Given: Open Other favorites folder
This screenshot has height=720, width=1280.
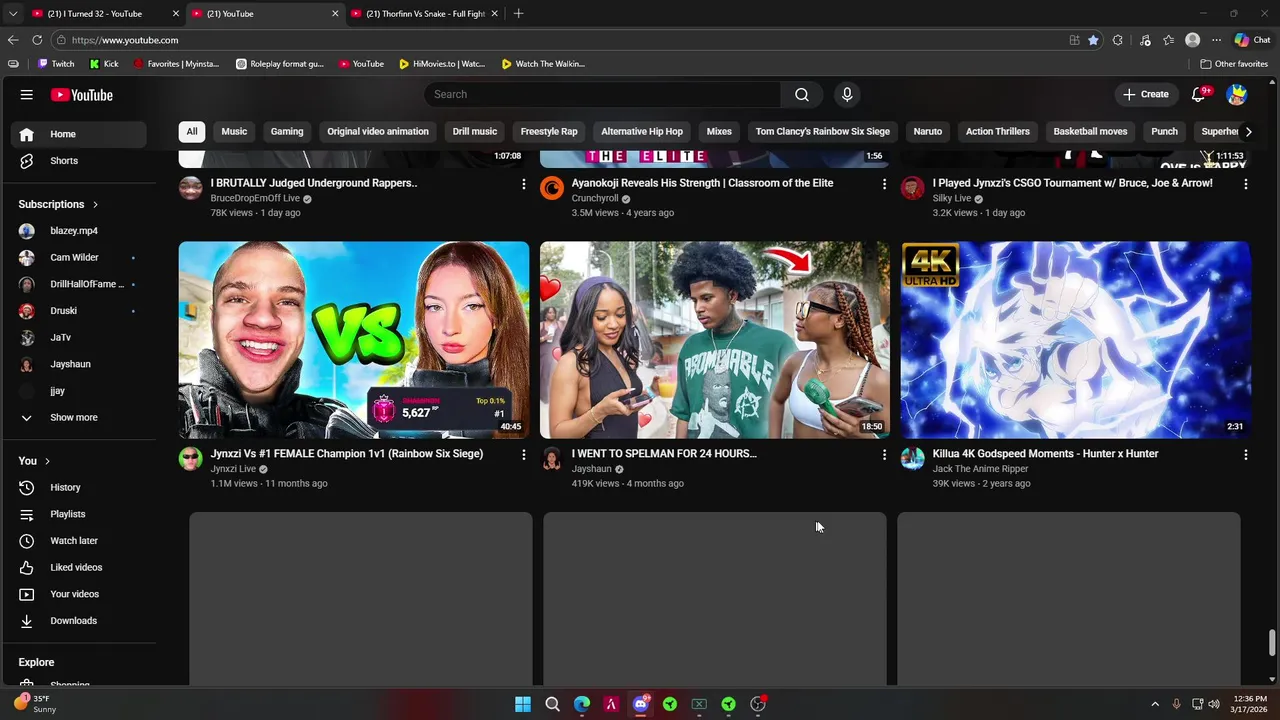Looking at the screenshot, I should tap(1234, 64).
